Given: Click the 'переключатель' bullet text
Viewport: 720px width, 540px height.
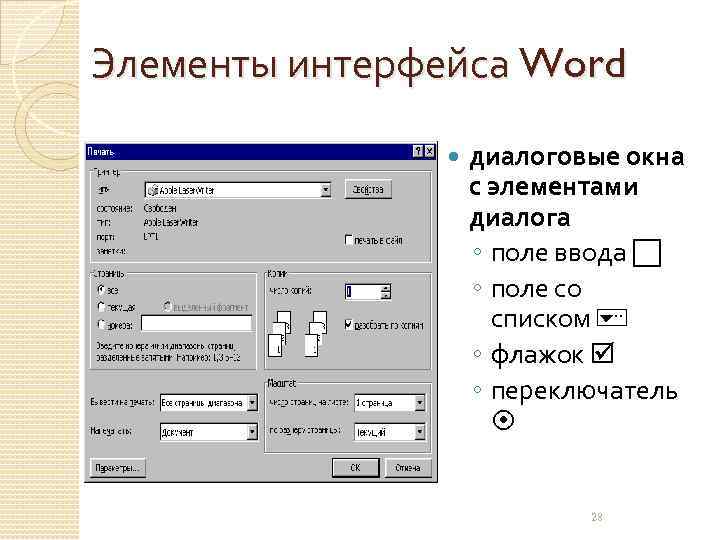Looking at the screenshot, I should click(584, 392).
